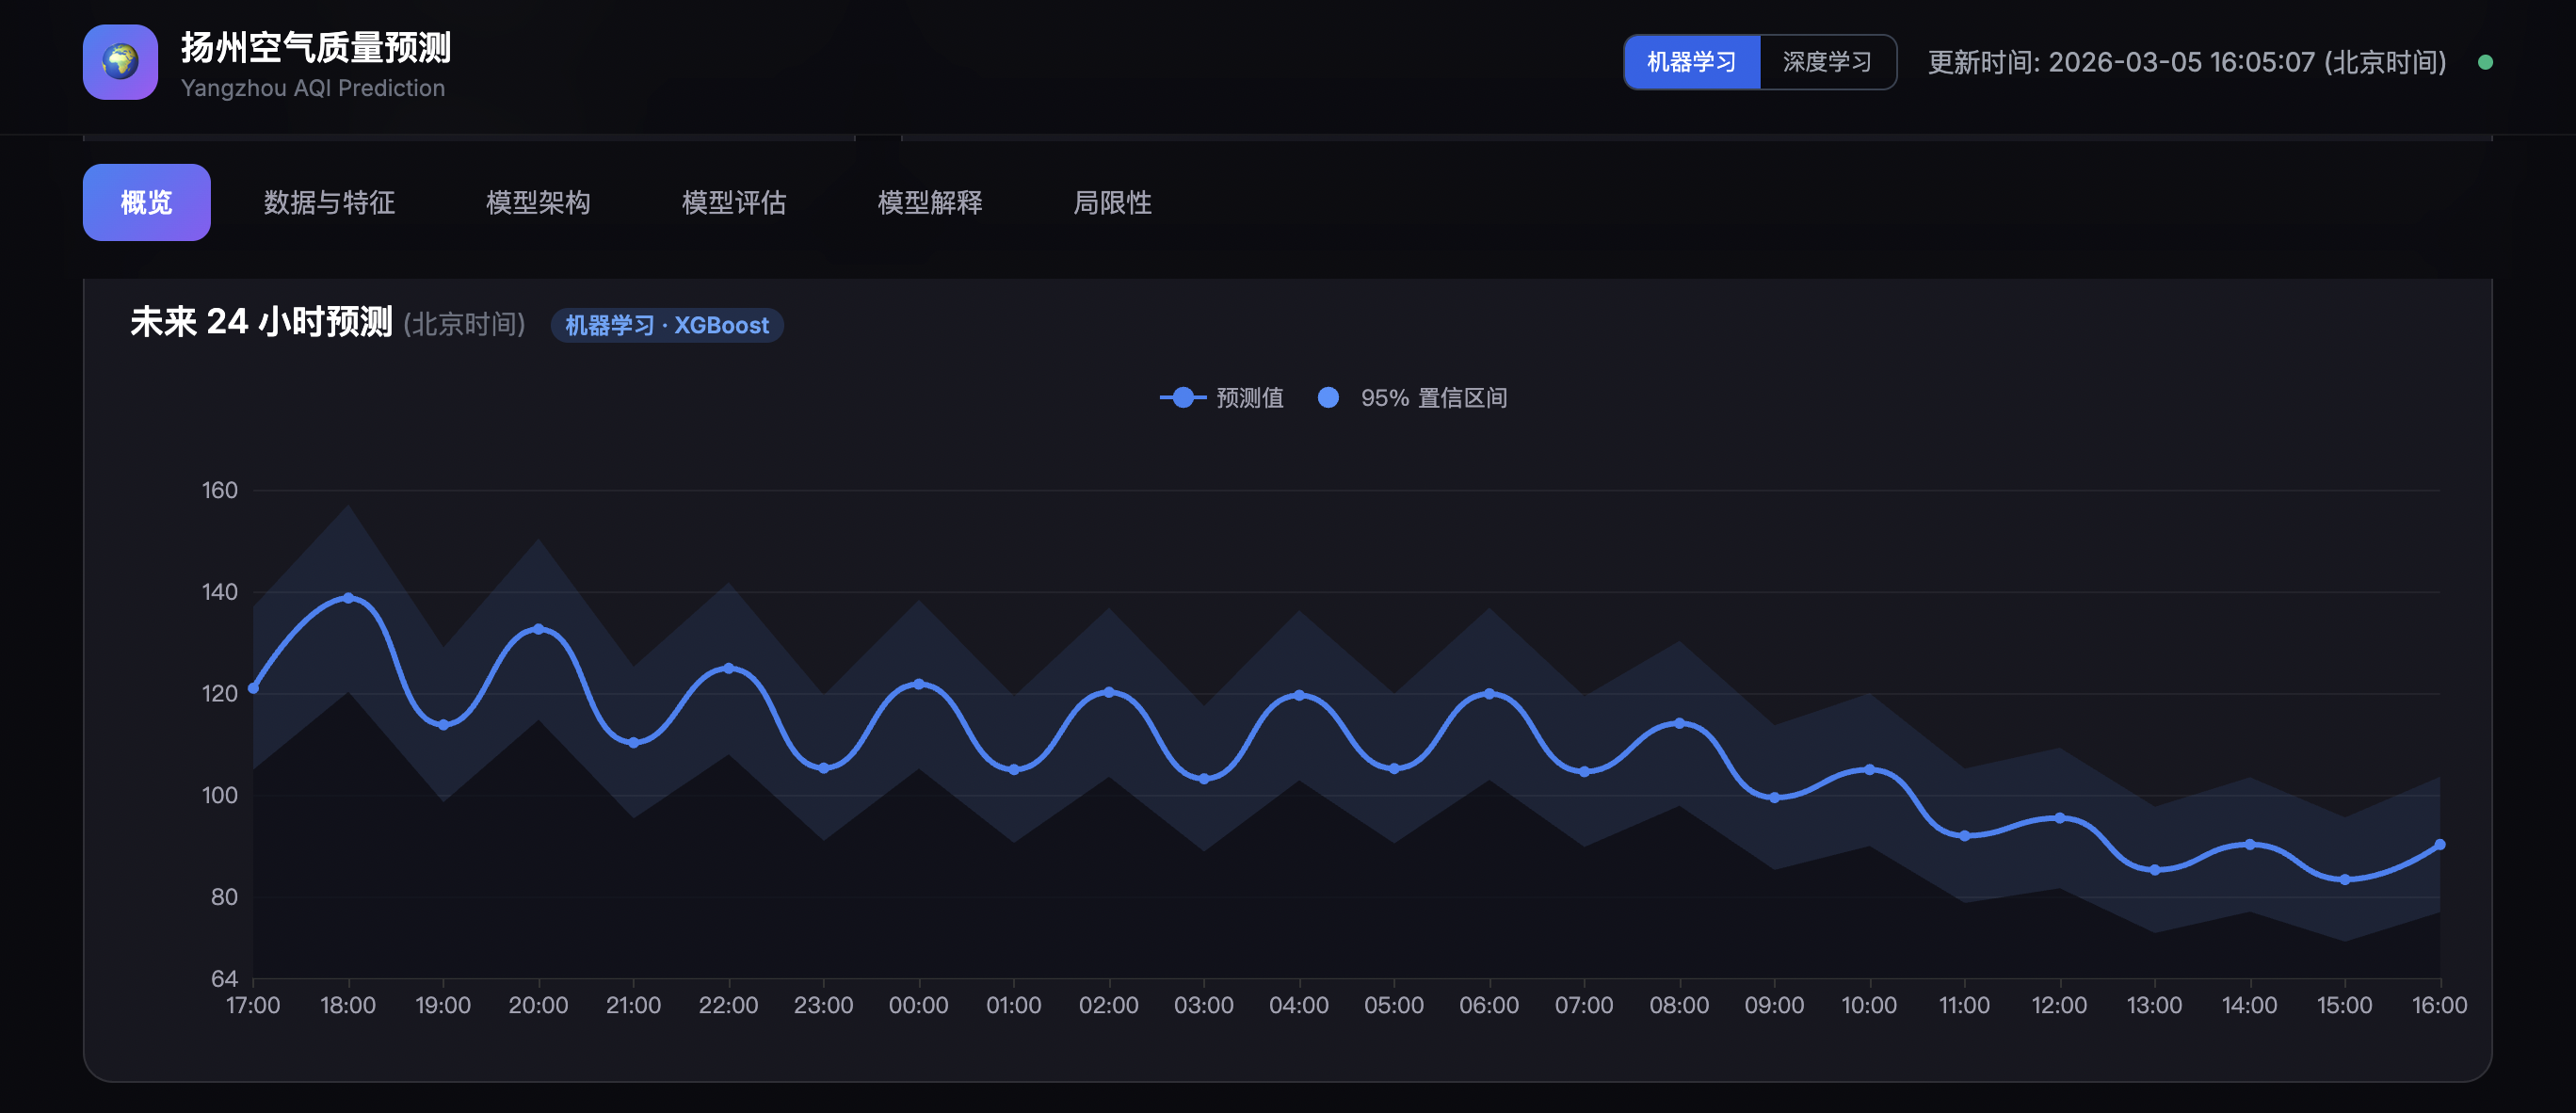Viewport: 2576px width, 1113px height.
Task: Click the 18:00 peak data point
Action: (x=348, y=598)
